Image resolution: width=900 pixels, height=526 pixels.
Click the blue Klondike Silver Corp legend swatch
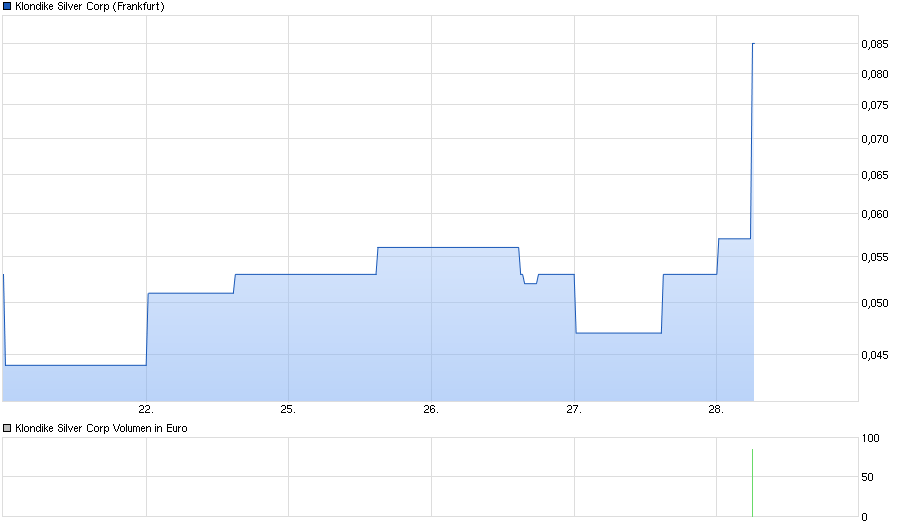click(x=8, y=6)
